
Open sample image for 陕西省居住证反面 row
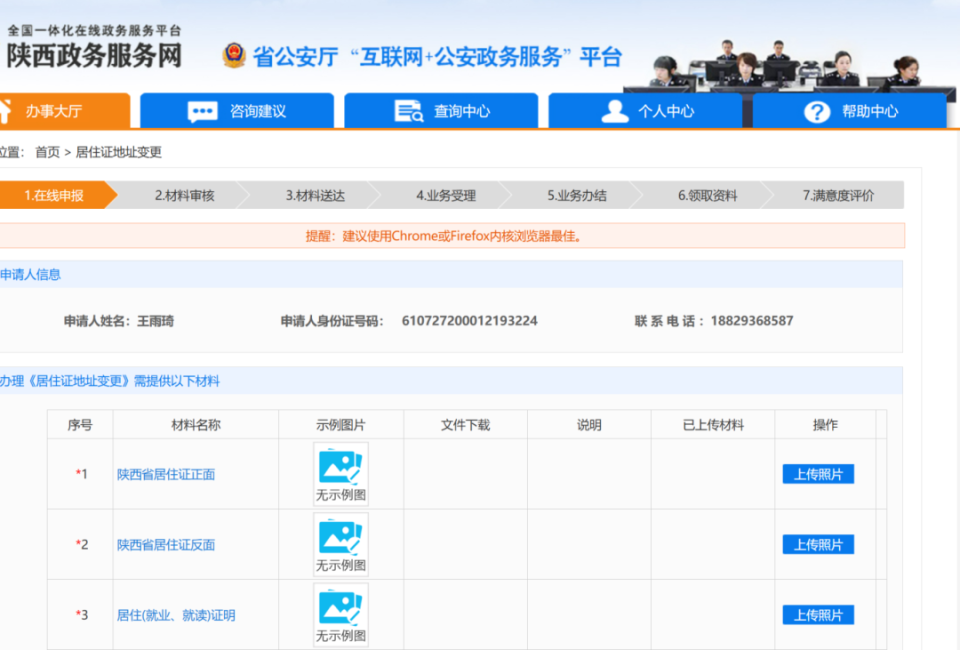(x=341, y=544)
